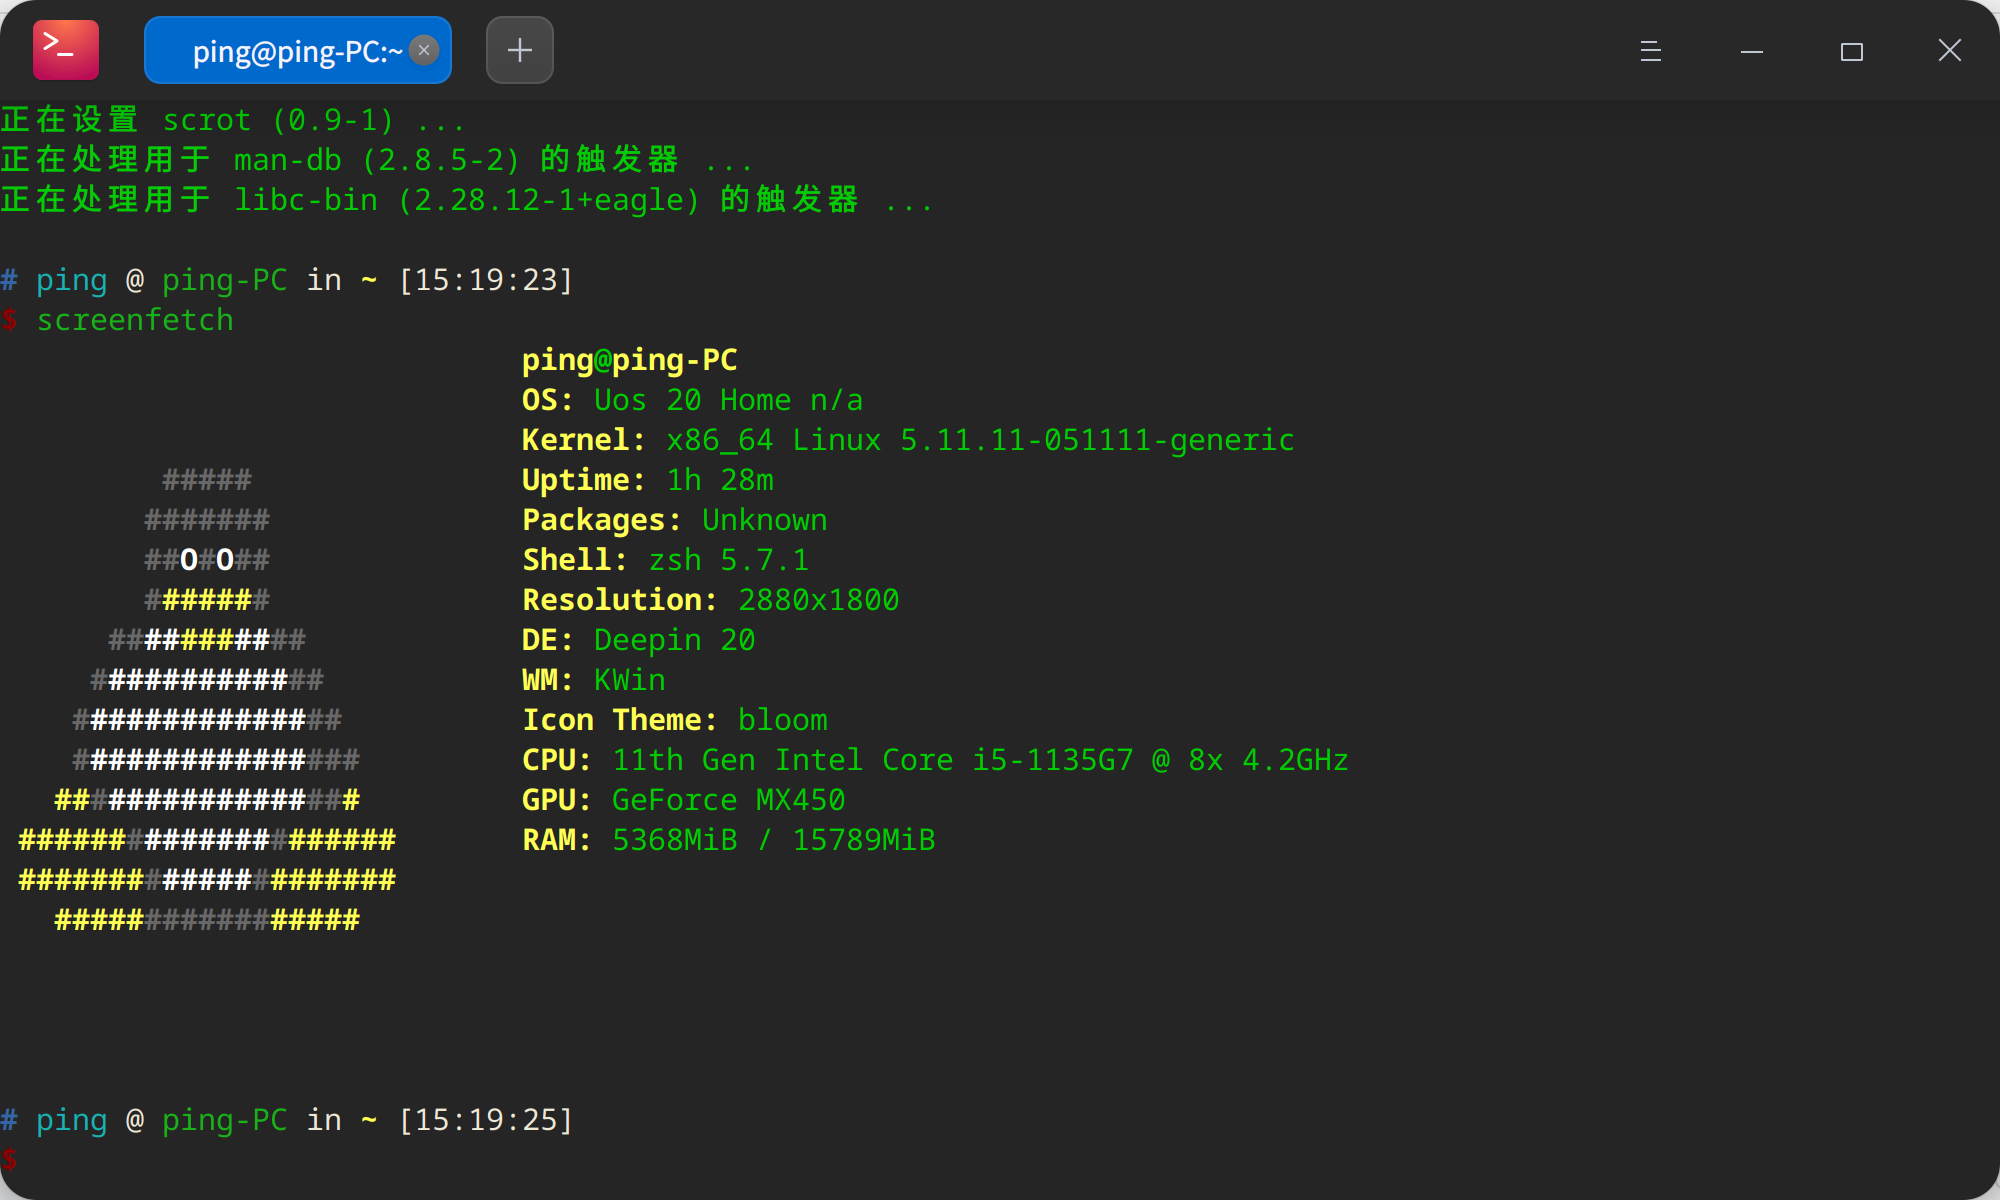Open a new terminal tab

519,50
